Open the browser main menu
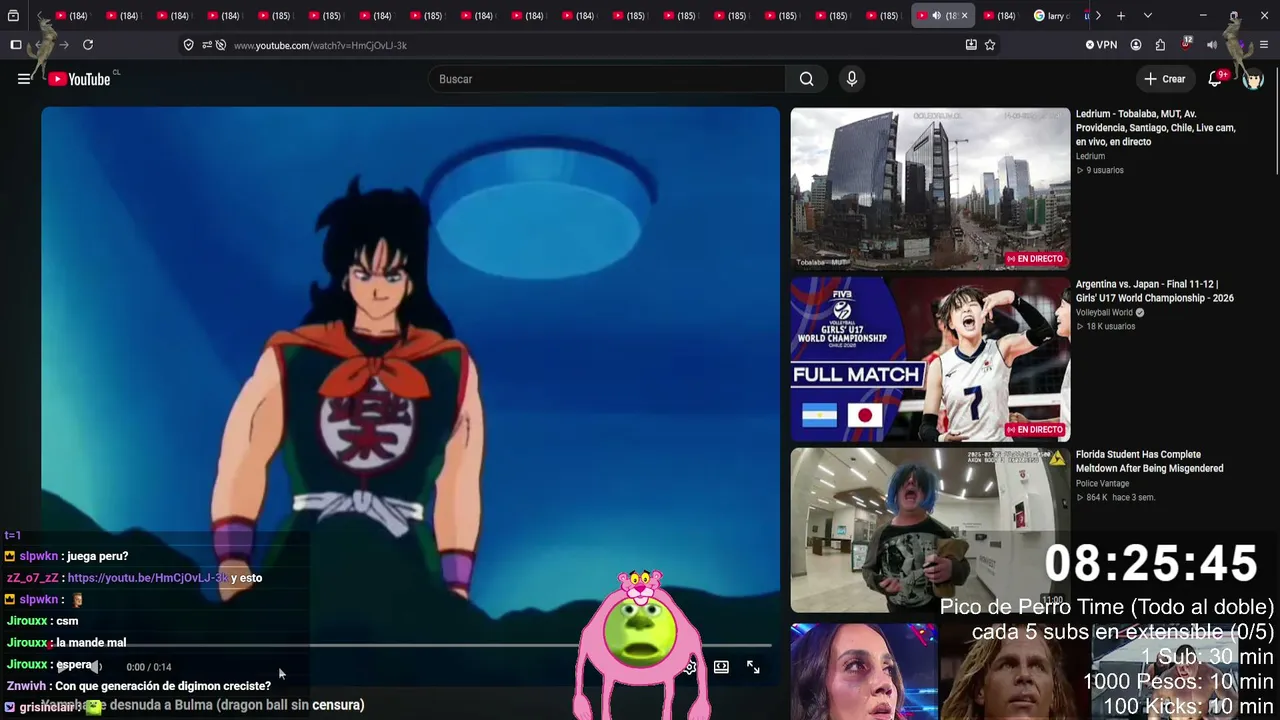 click(1265, 45)
